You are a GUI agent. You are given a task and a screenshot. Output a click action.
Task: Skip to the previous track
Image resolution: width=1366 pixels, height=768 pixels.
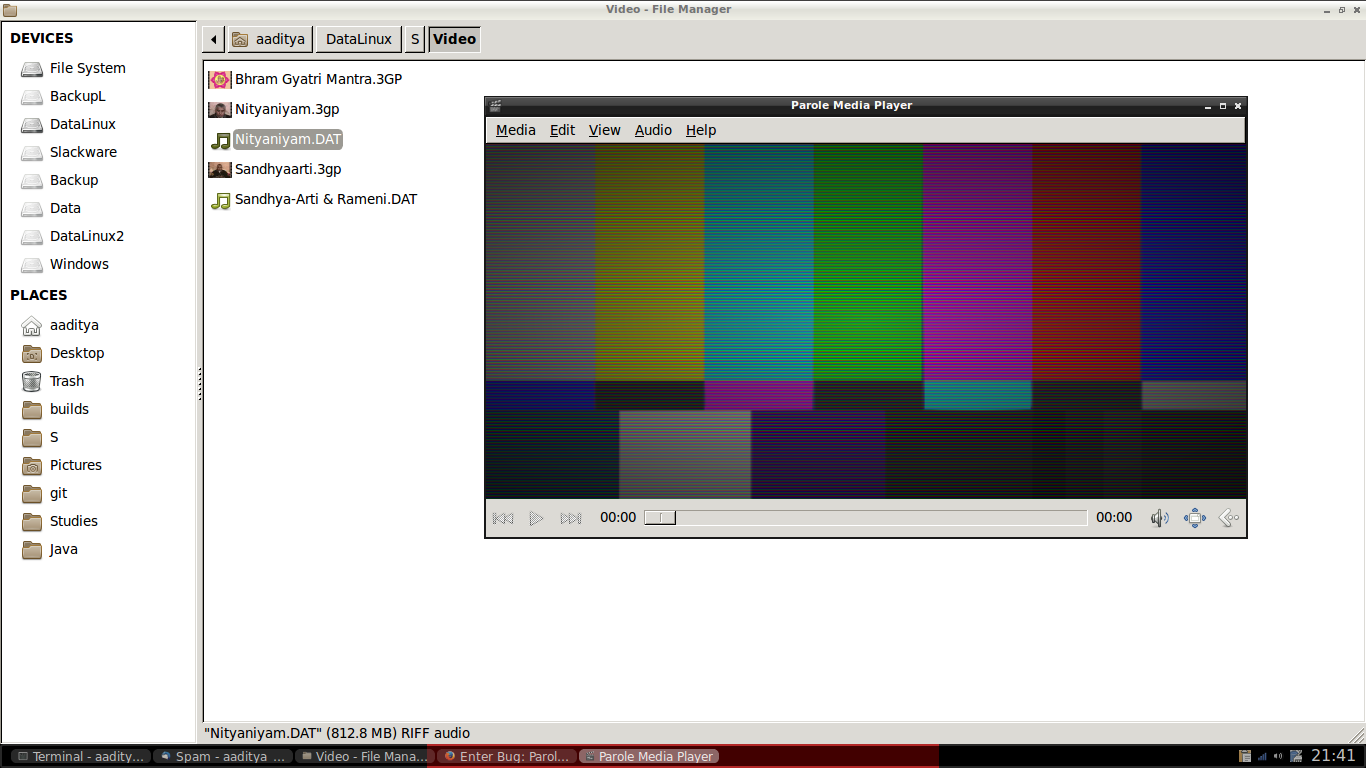pos(503,518)
